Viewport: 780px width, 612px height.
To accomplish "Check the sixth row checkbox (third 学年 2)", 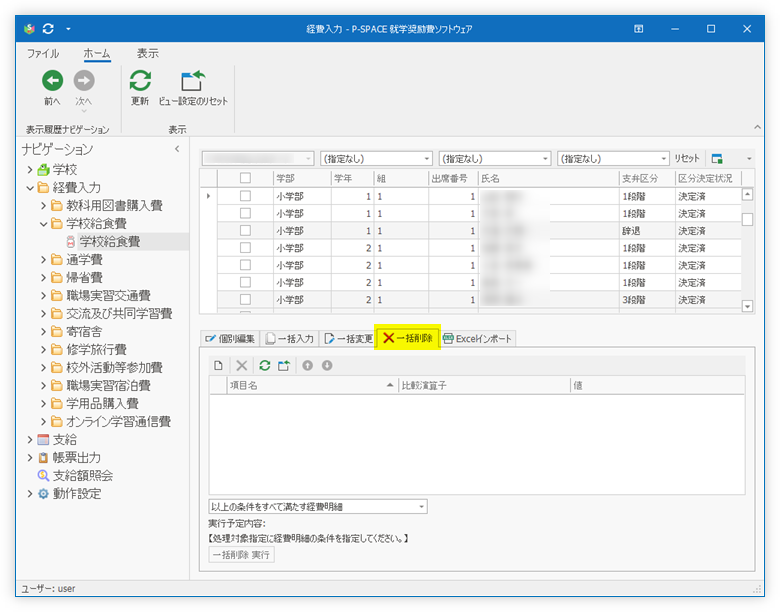I will [245, 283].
